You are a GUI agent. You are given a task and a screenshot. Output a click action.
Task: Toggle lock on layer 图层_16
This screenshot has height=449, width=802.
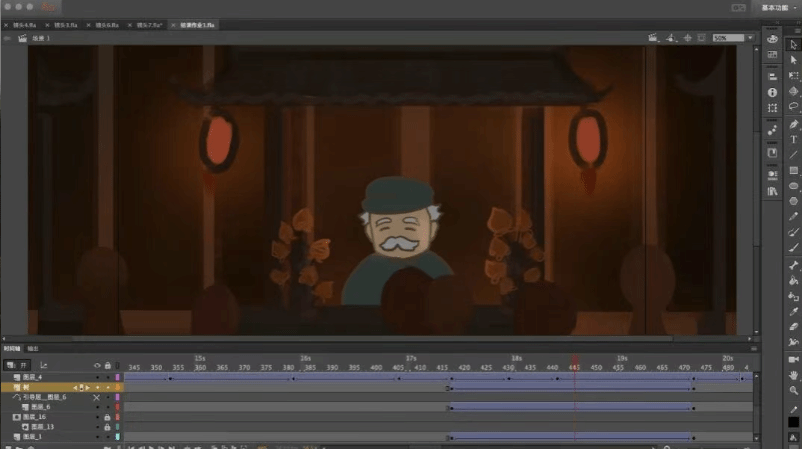pyautogui.click(x=107, y=417)
